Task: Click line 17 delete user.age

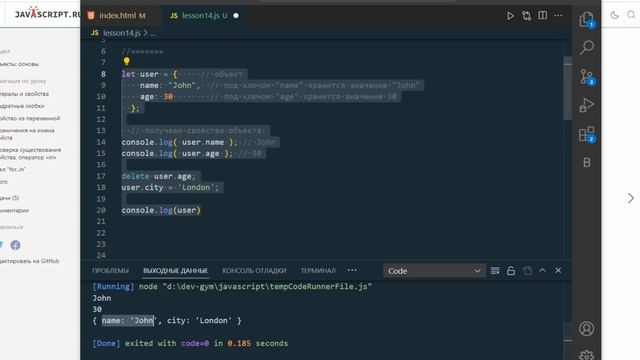Action: click(158, 176)
